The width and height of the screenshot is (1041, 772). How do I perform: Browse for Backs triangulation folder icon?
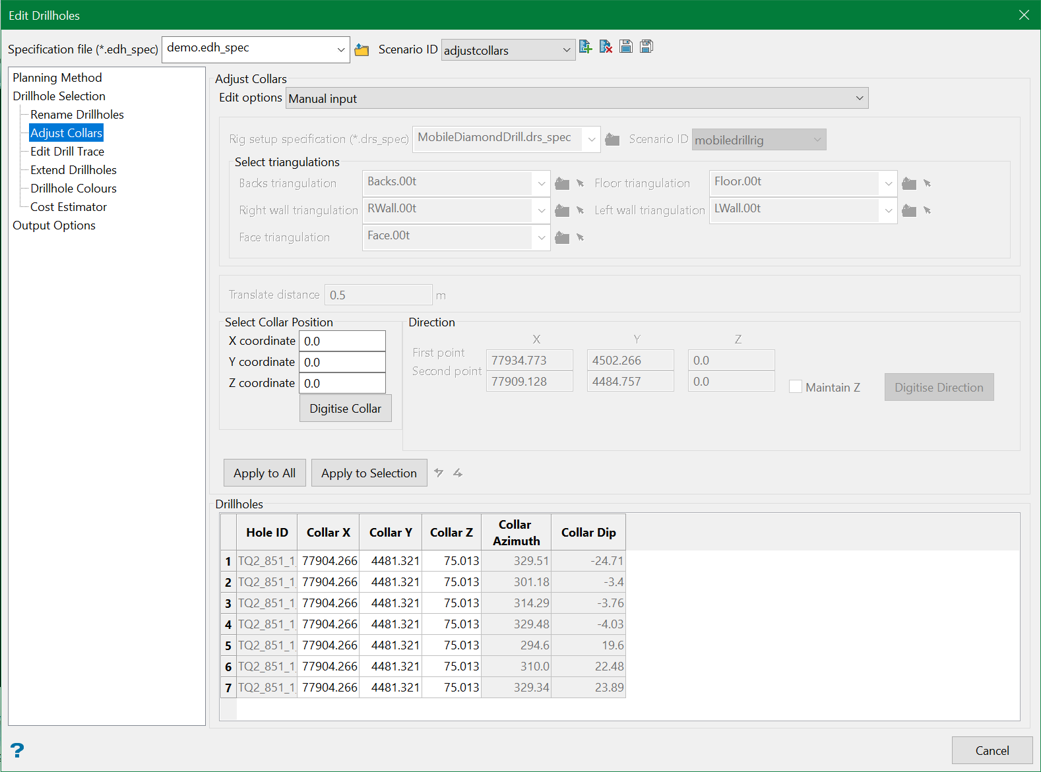point(562,183)
